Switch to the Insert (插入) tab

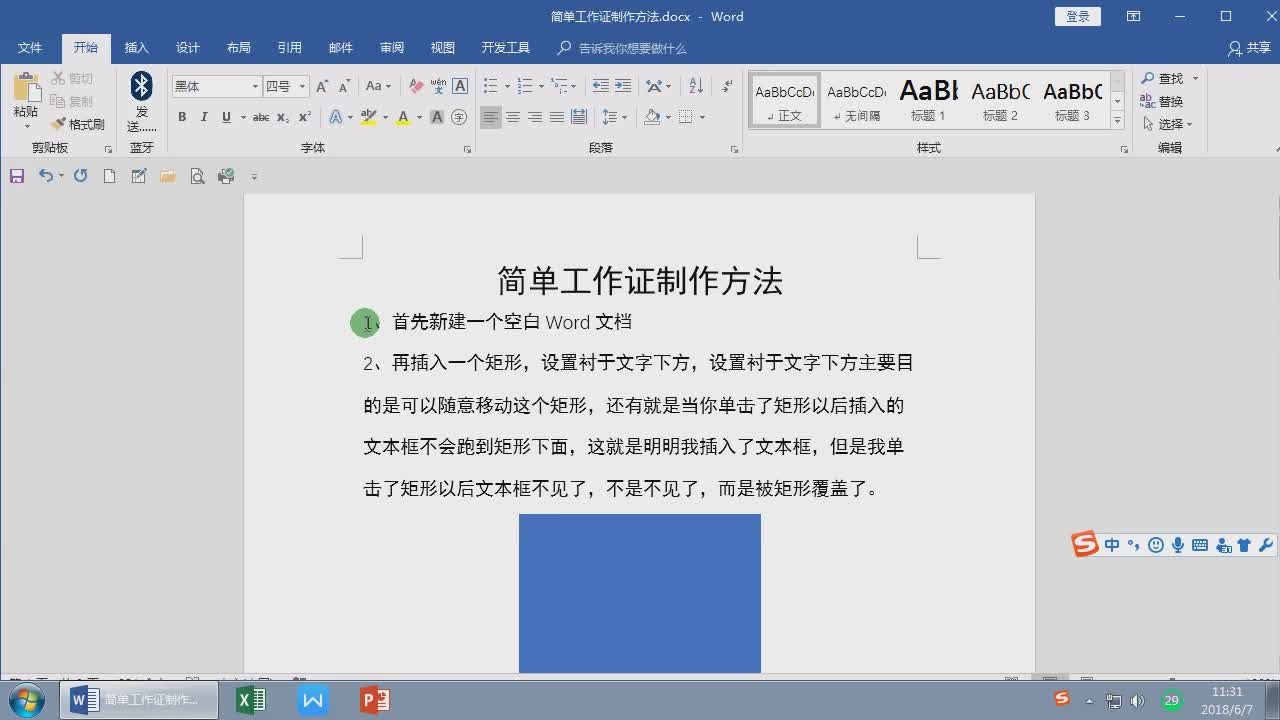[x=136, y=47]
